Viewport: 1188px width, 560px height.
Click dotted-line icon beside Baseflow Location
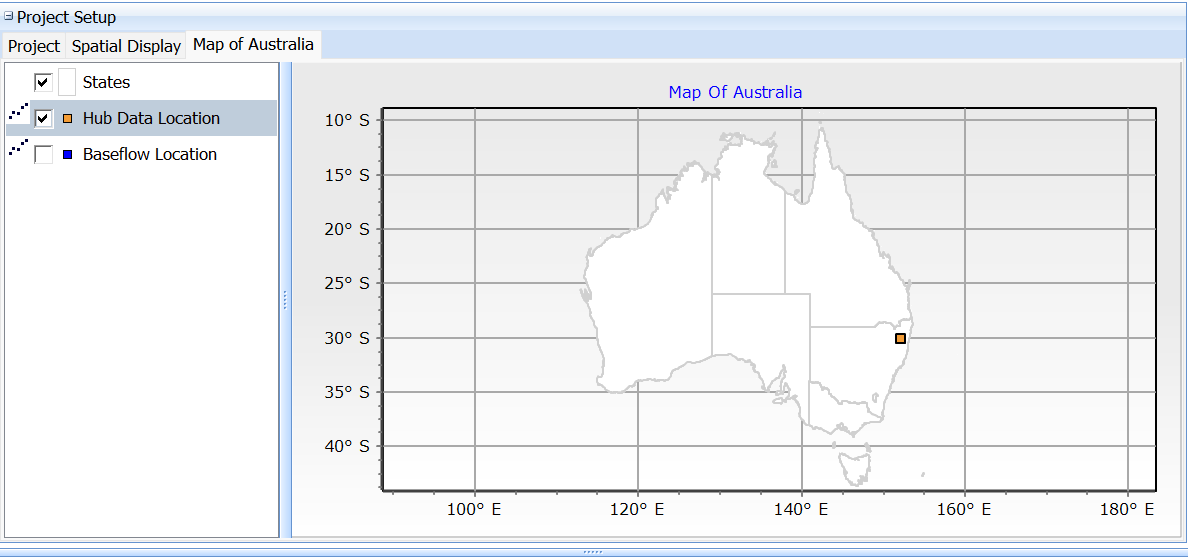coord(18,148)
